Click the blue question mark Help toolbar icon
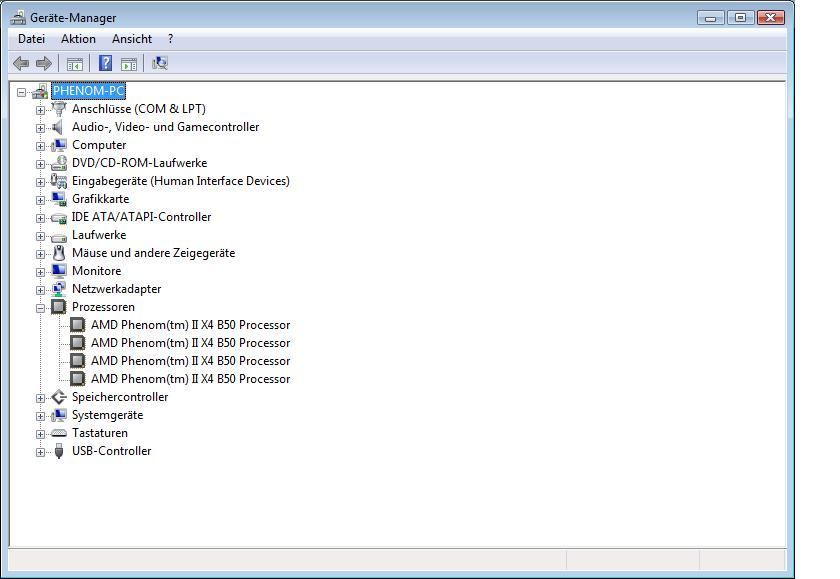Viewport: 840px width, 579px height. [106, 63]
